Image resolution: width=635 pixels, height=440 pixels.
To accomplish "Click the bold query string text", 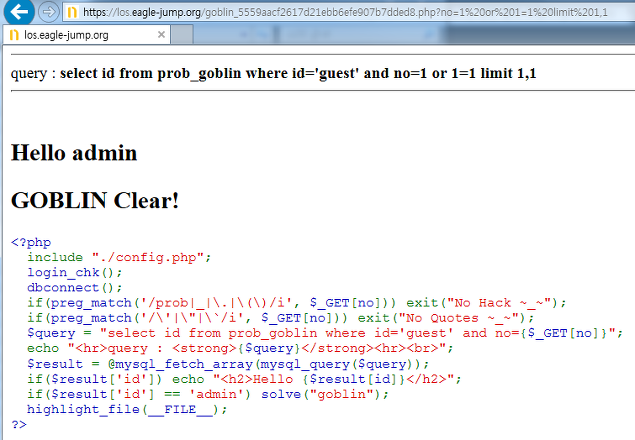I will pos(298,73).
